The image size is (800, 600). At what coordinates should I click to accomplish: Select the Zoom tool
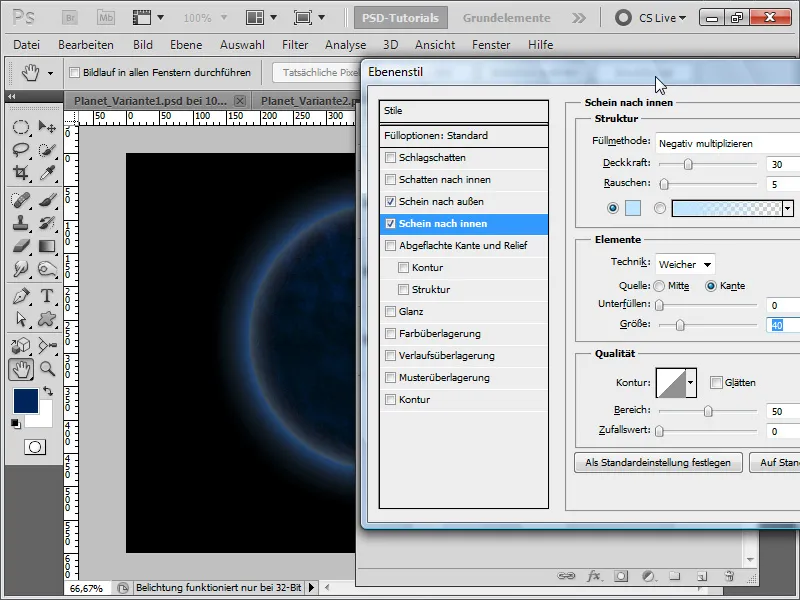coord(47,368)
